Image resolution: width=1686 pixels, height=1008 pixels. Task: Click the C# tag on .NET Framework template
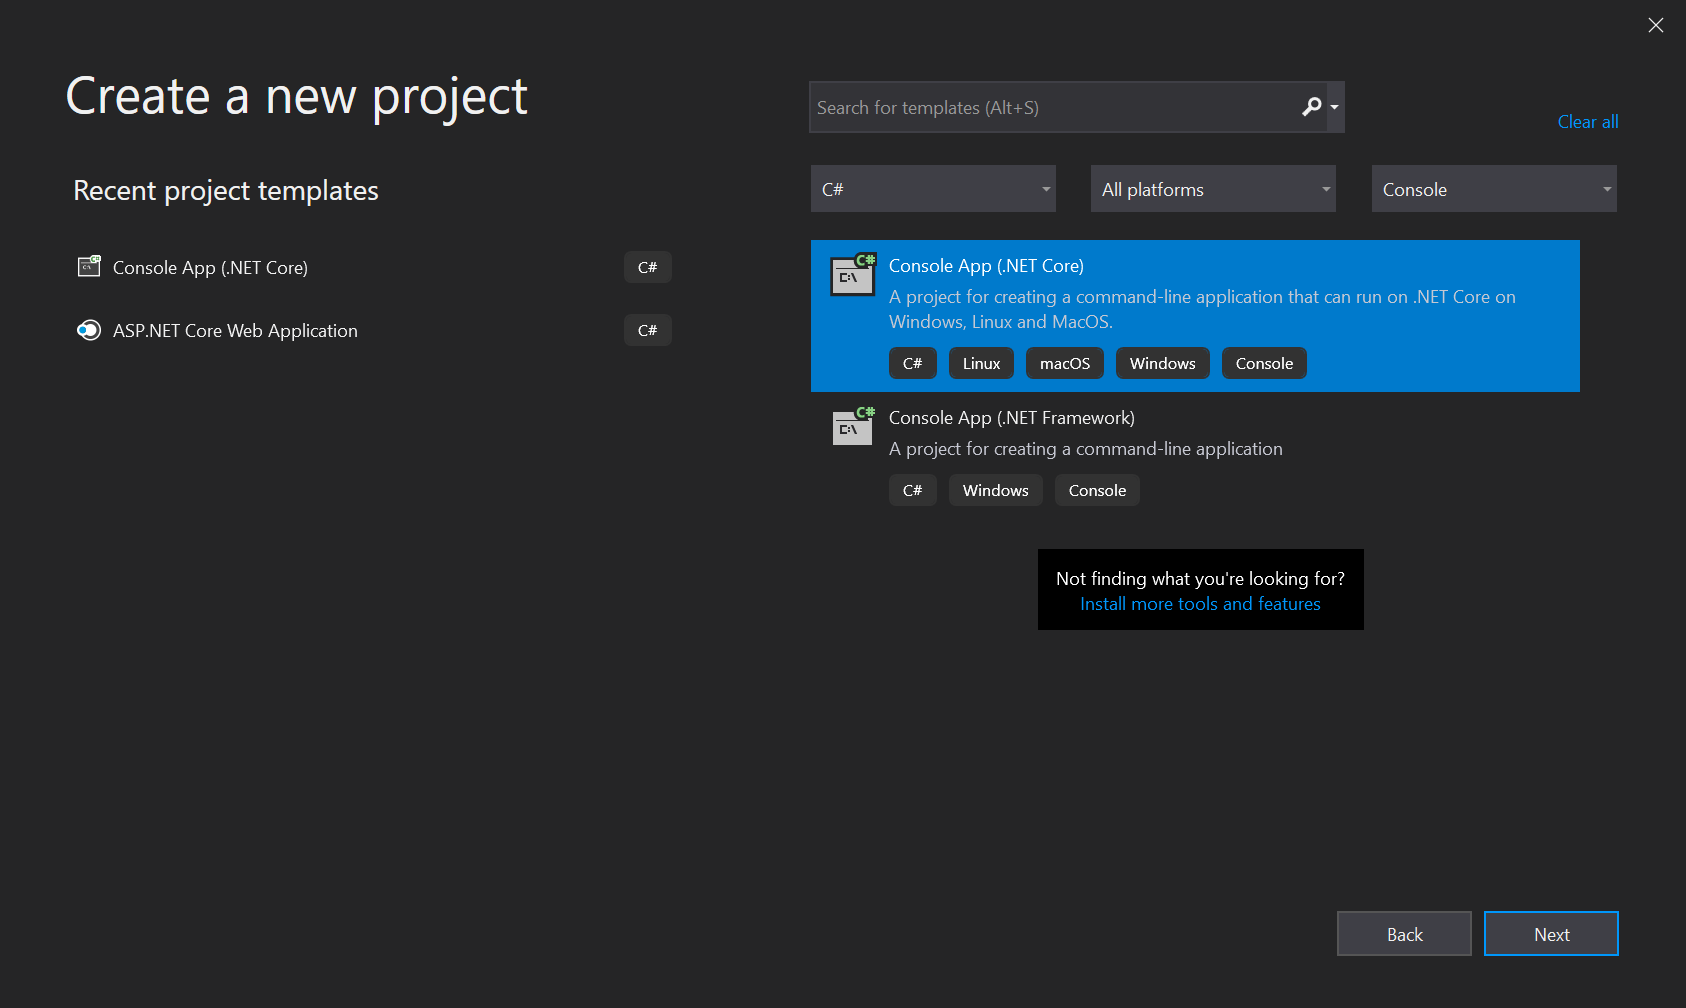(913, 490)
